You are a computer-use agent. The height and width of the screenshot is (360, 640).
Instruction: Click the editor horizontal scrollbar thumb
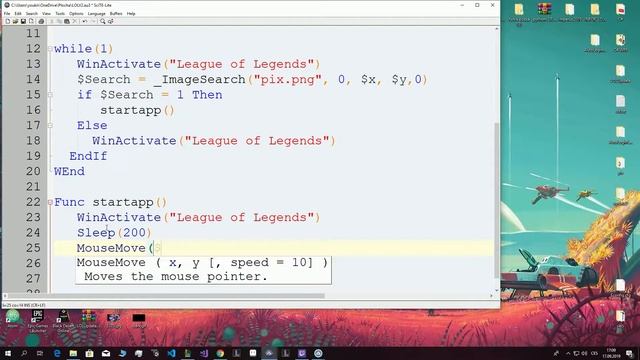pyautogui.click(x=165, y=296)
